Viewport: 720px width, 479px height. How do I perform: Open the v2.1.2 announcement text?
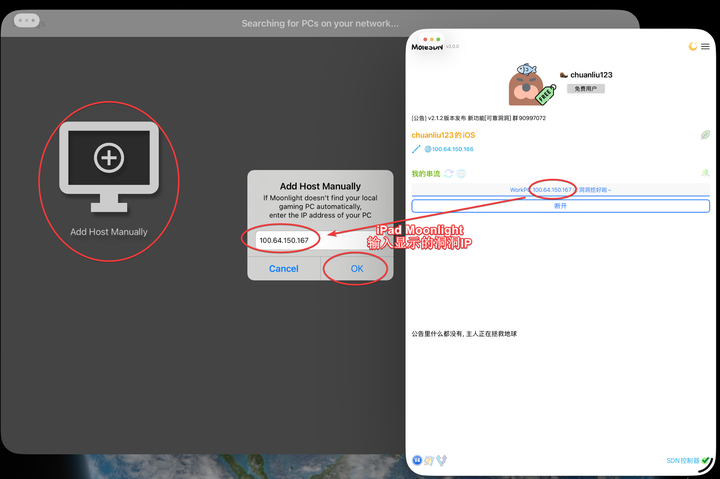coord(478,118)
